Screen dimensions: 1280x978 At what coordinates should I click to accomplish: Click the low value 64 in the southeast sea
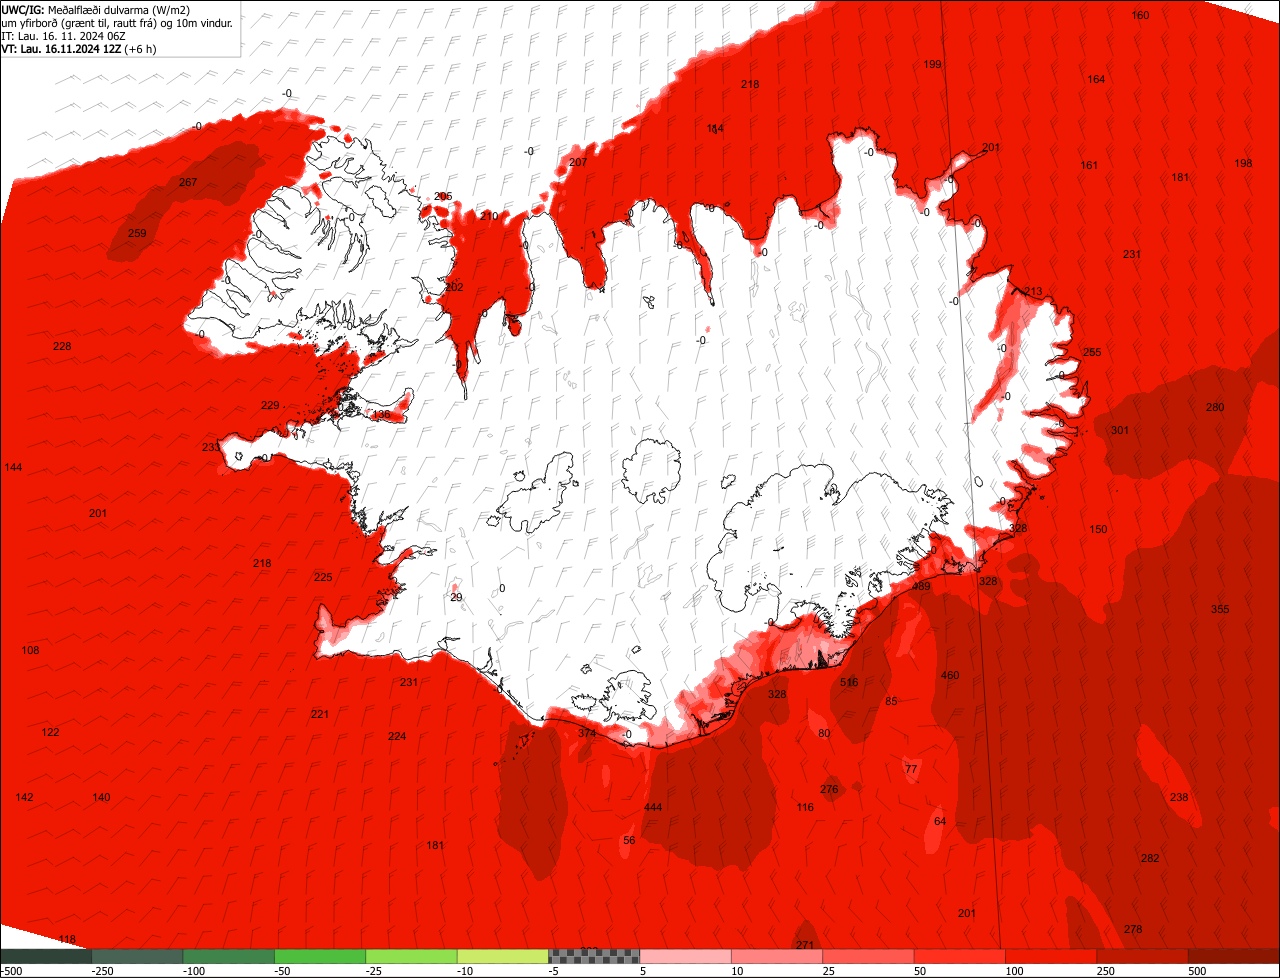tap(940, 822)
